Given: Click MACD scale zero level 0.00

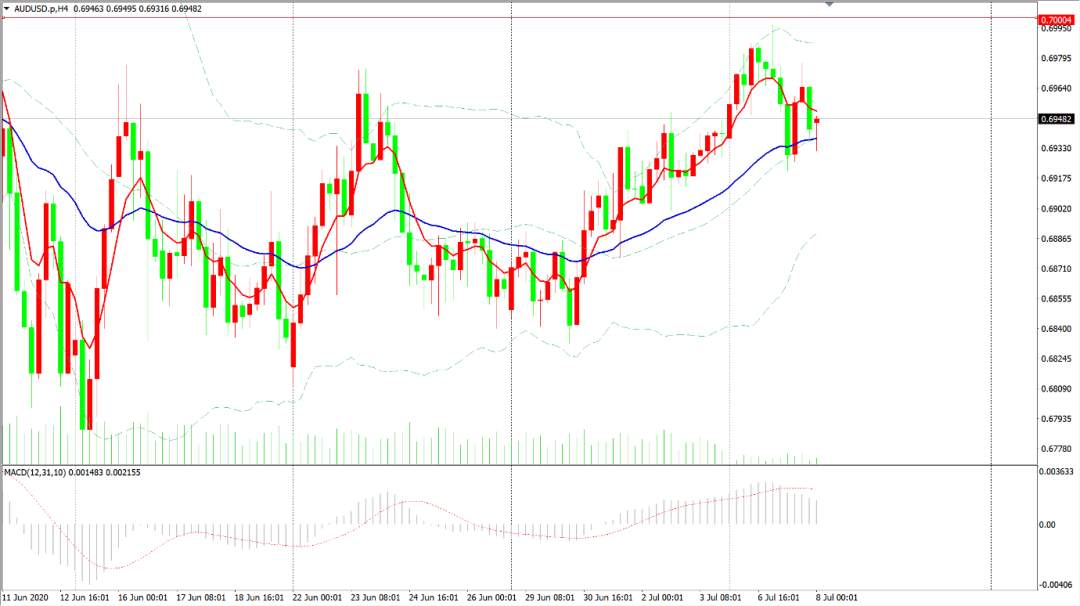Looking at the screenshot, I should (1047, 525).
